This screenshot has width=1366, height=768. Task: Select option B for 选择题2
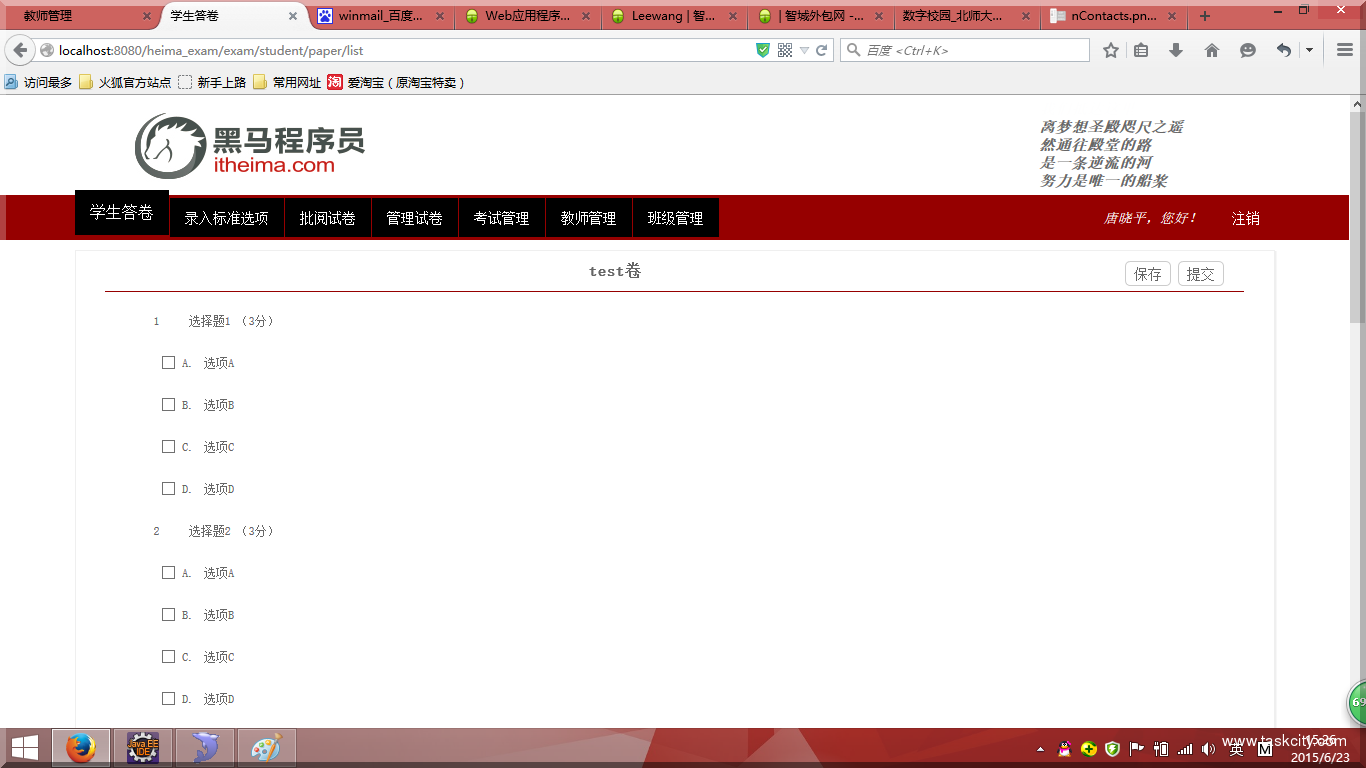(x=168, y=615)
